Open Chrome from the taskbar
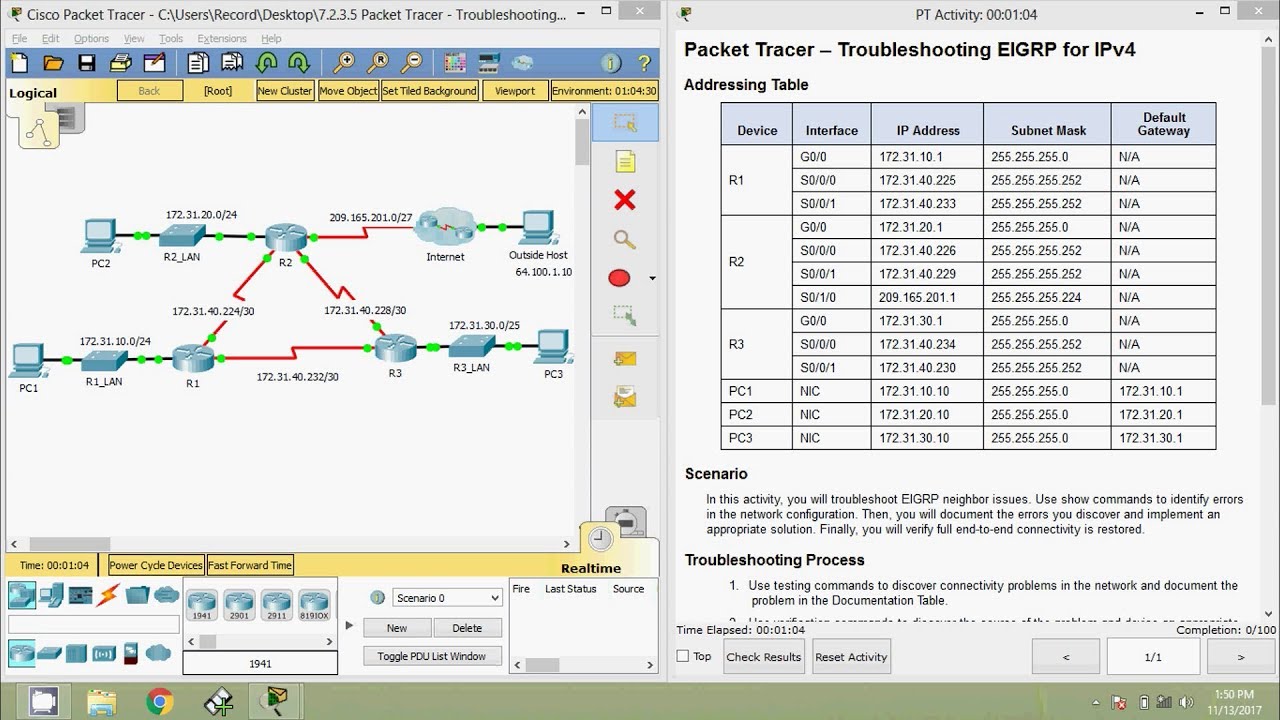The height and width of the screenshot is (720, 1280). point(160,702)
